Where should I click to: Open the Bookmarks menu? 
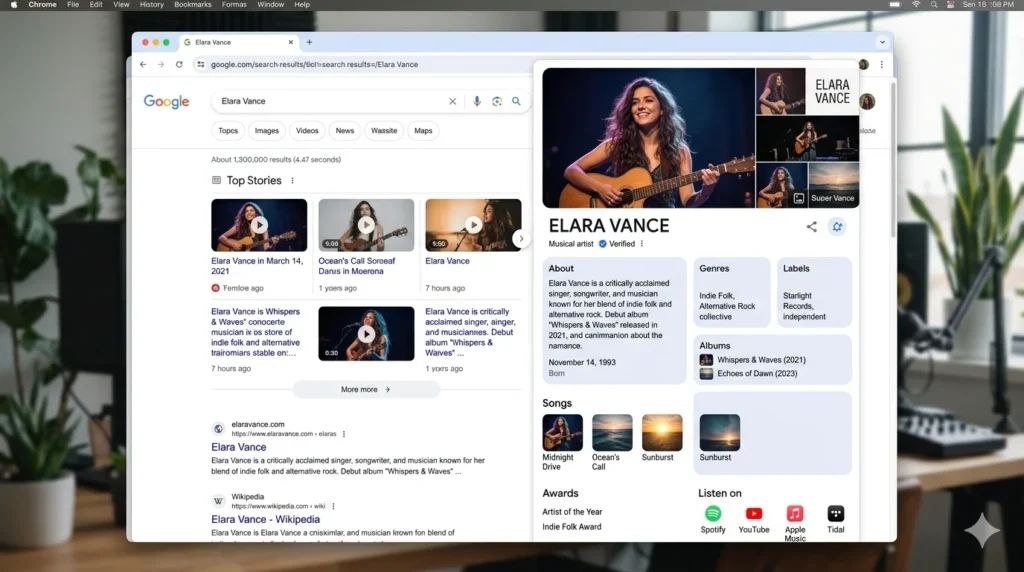[x=193, y=5]
